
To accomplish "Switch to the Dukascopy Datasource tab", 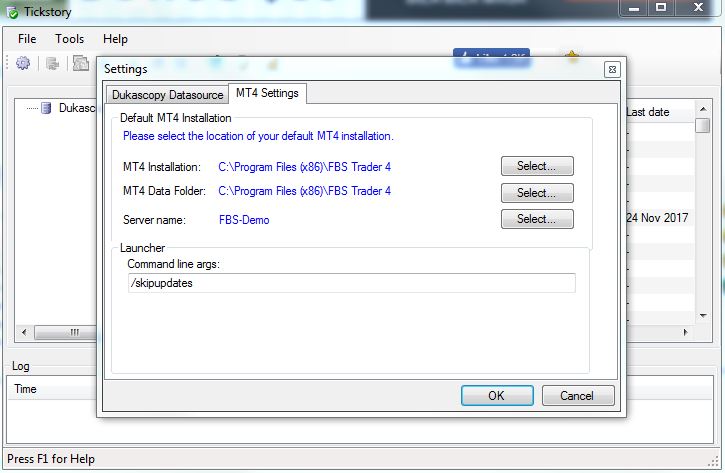I will click(167, 95).
